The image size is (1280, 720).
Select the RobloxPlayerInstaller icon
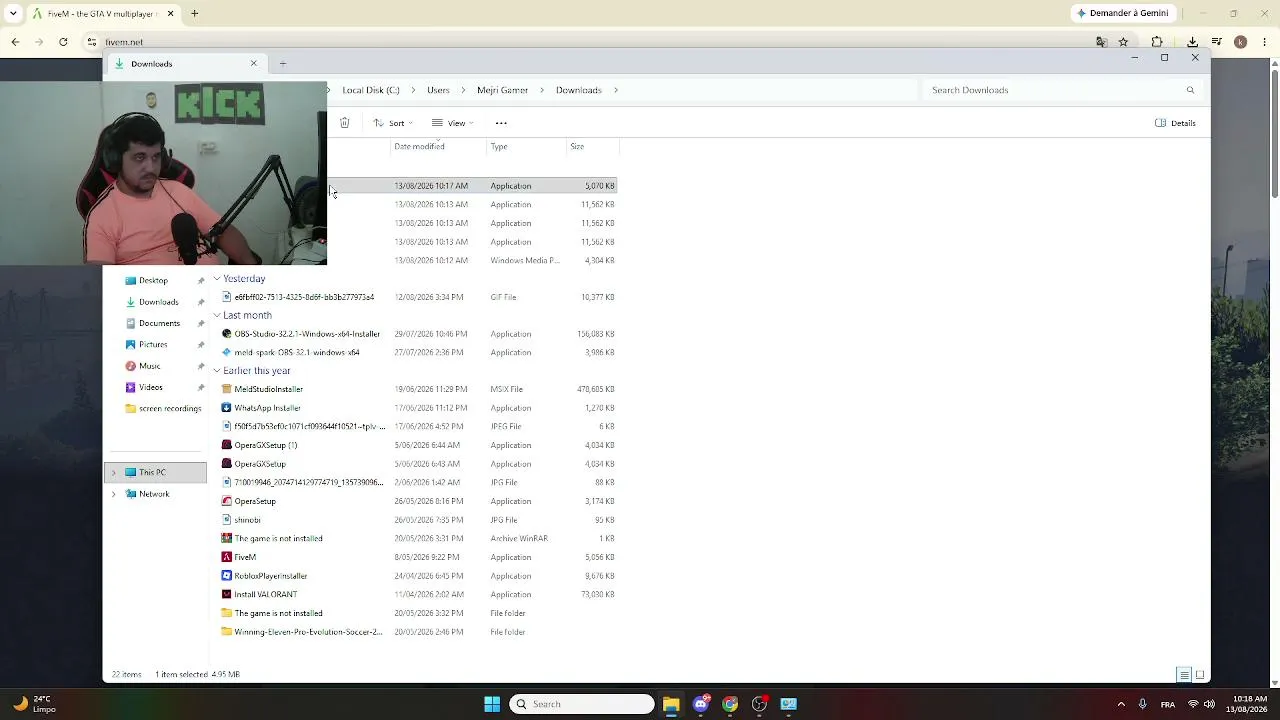[x=226, y=576]
